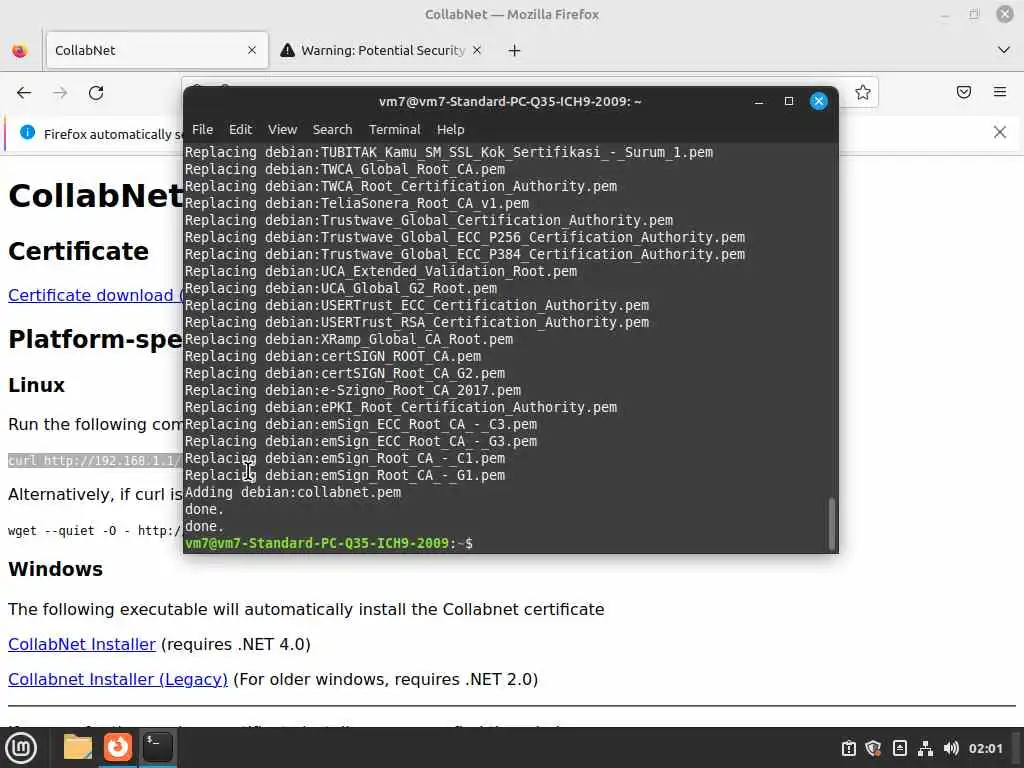1024x768 pixels.
Task: Open a new Firefox tab
Action: [515, 50]
